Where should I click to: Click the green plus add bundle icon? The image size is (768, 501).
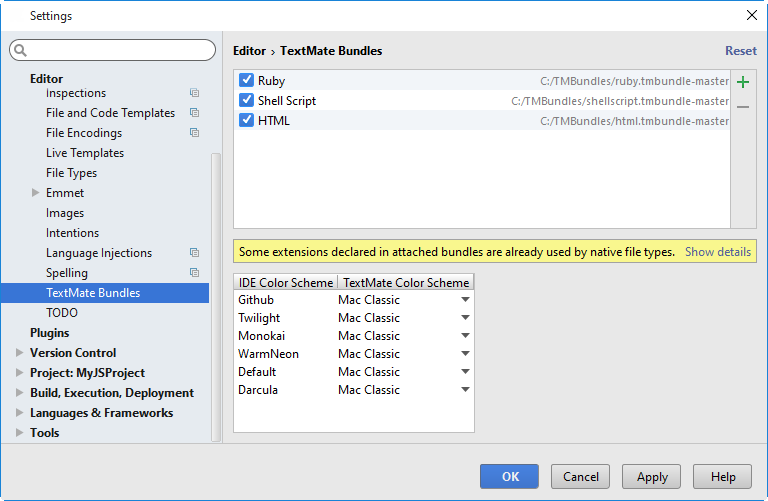[743, 82]
